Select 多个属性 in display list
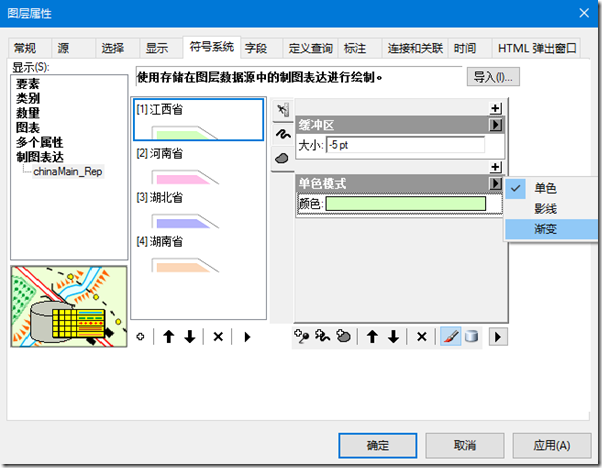The image size is (602, 468). click(x=40, y=142)
